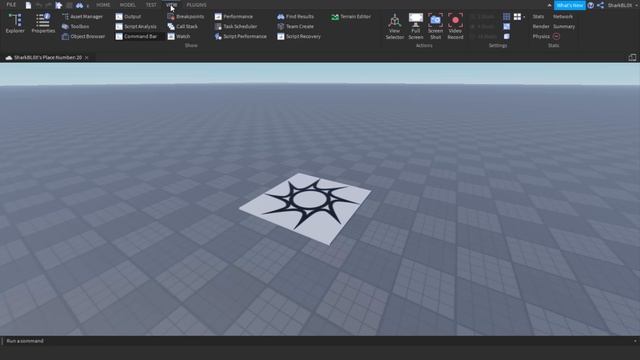This screenshot has width=640, height=360.
Task: Click the Render stats button
Action: pyautogui.click(x=541, y=27)
